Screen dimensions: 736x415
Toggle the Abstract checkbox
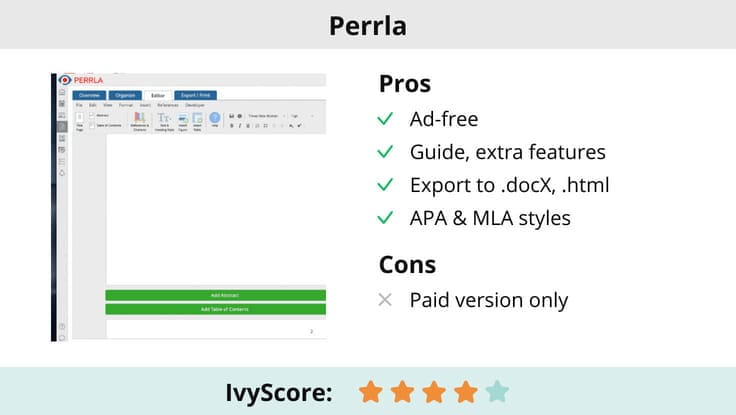(x=92, y=116)
